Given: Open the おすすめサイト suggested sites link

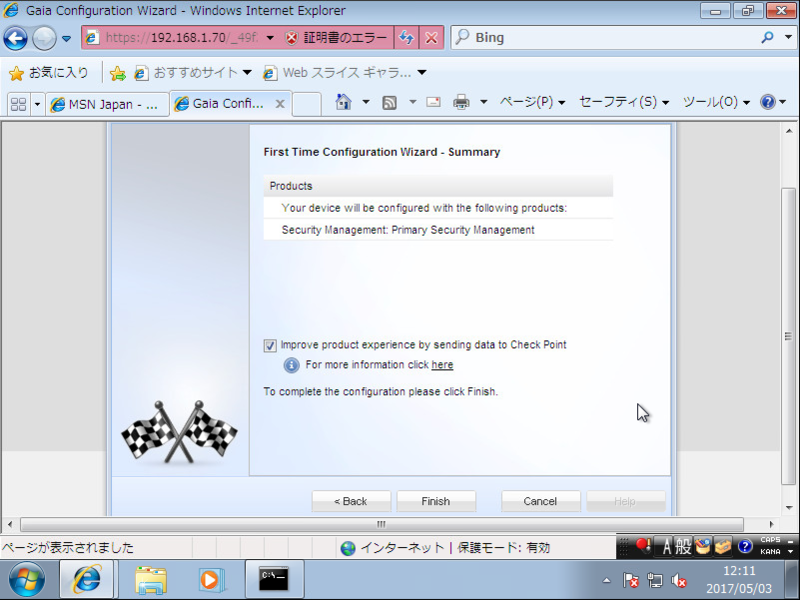Looking at the screenshot, I should click(x=193, y=73).
